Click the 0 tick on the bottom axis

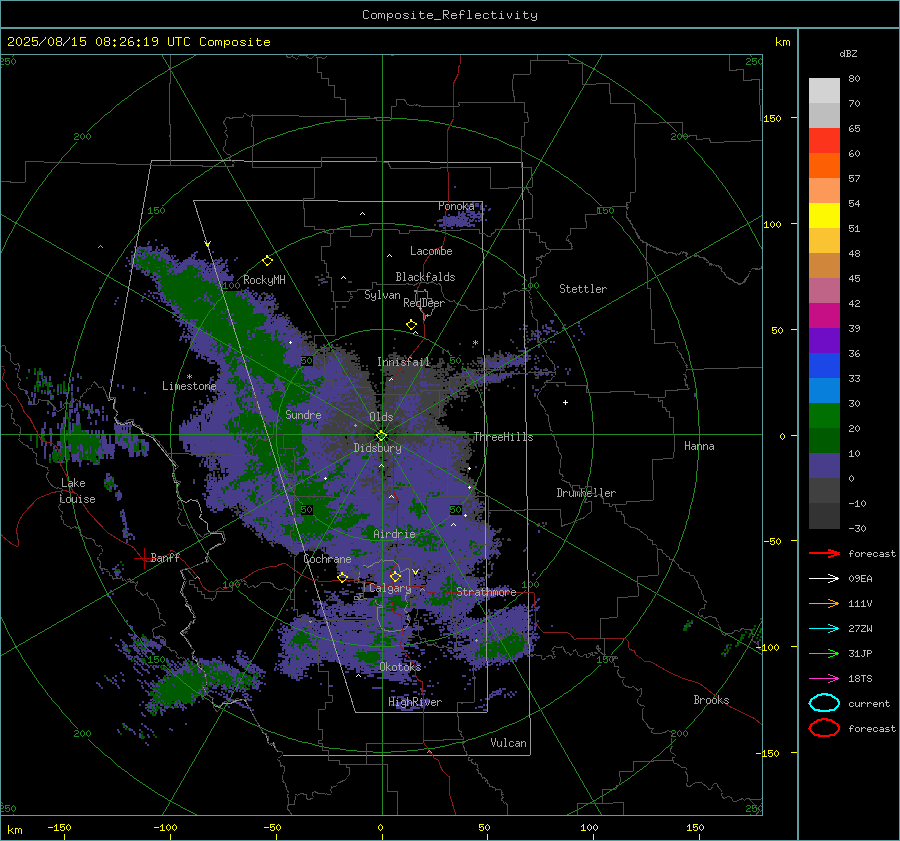click(381, 828)
